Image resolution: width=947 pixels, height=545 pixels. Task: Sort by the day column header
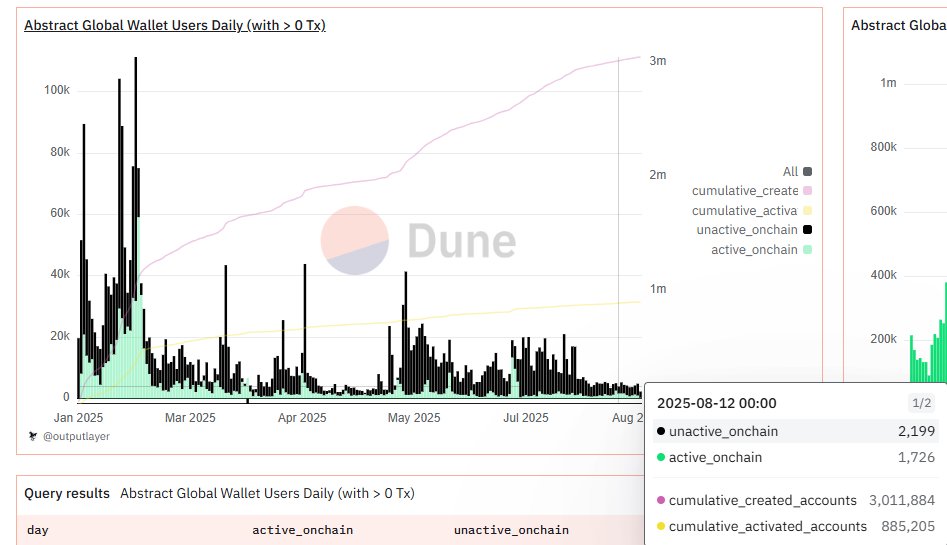(x=37, y=530)
